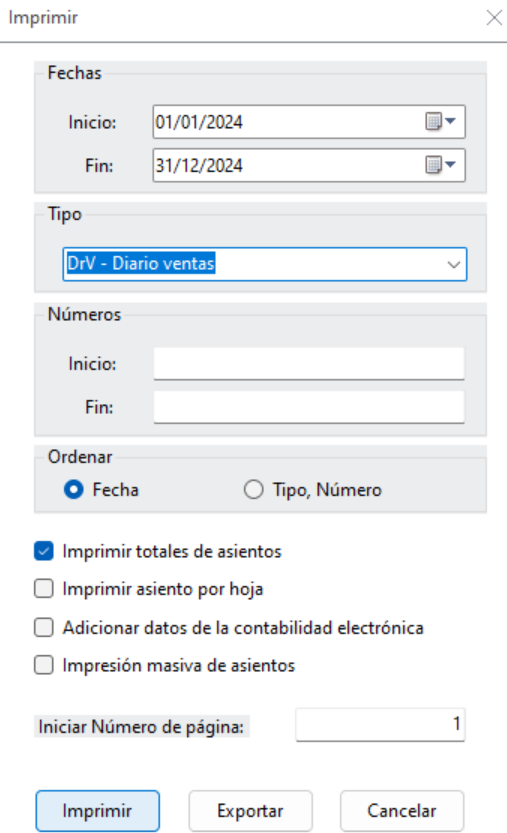Click the Exportar button
This screenshot has width=507, height=833.
[x=250, y=811]
